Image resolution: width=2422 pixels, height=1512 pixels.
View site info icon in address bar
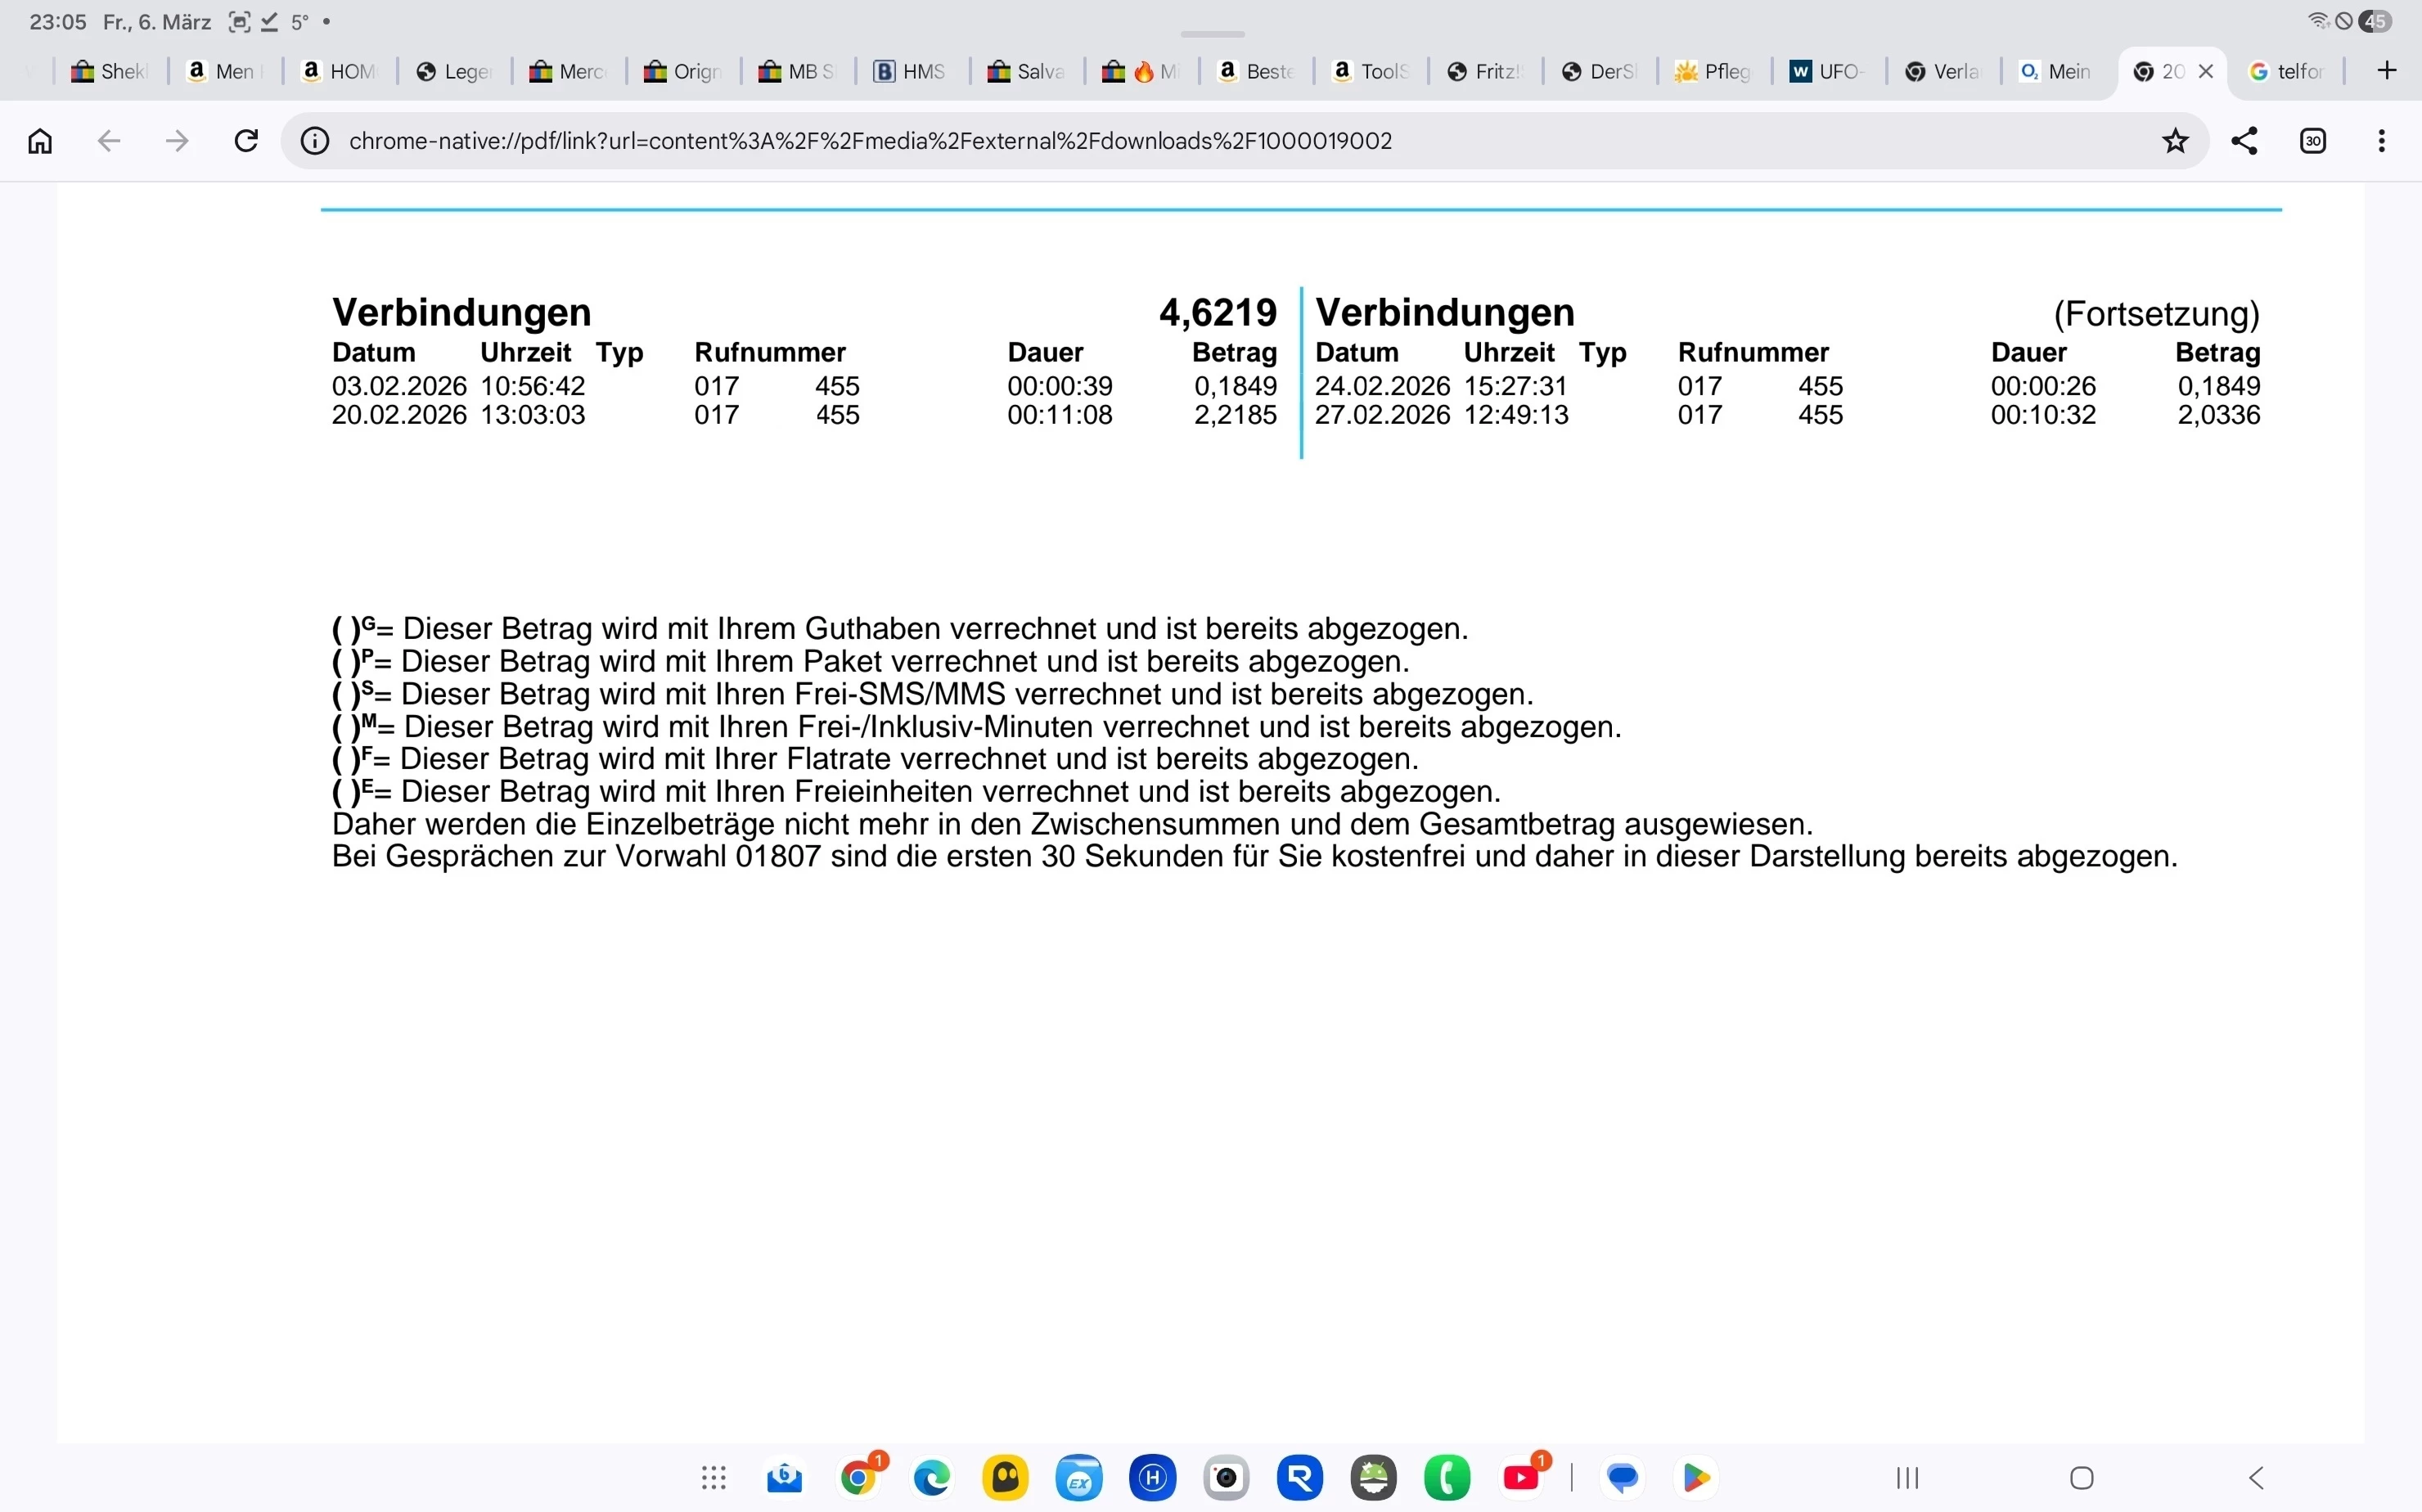click(x=315, y=141)
